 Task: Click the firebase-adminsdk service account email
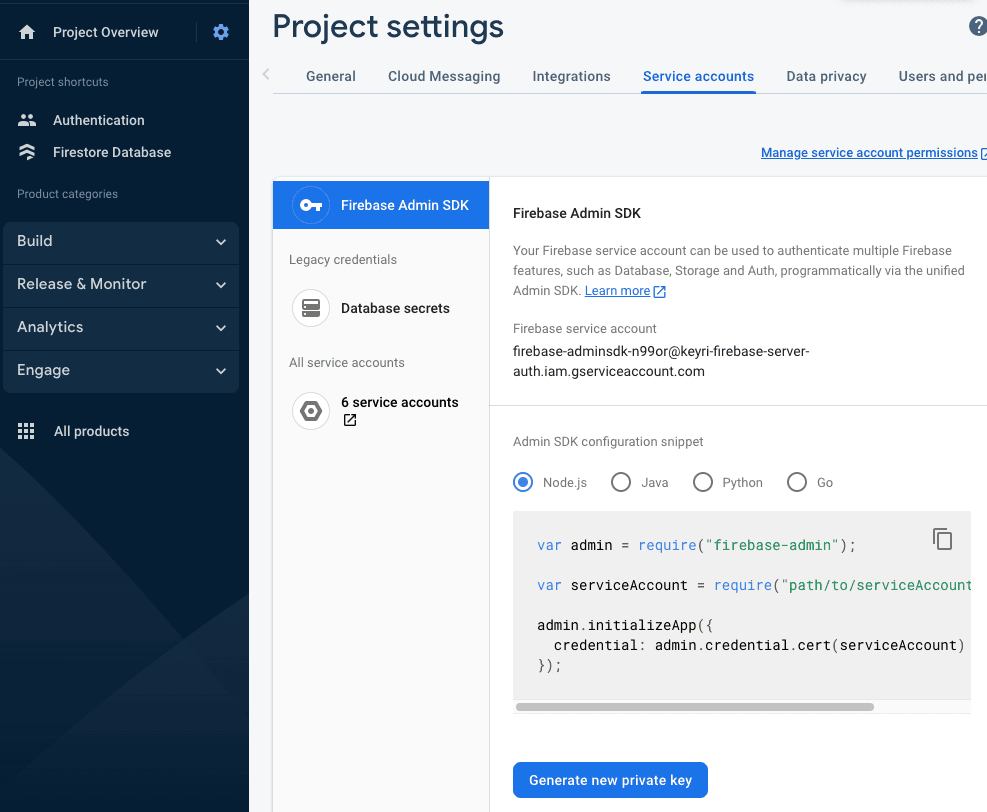[x=661, y=361]
